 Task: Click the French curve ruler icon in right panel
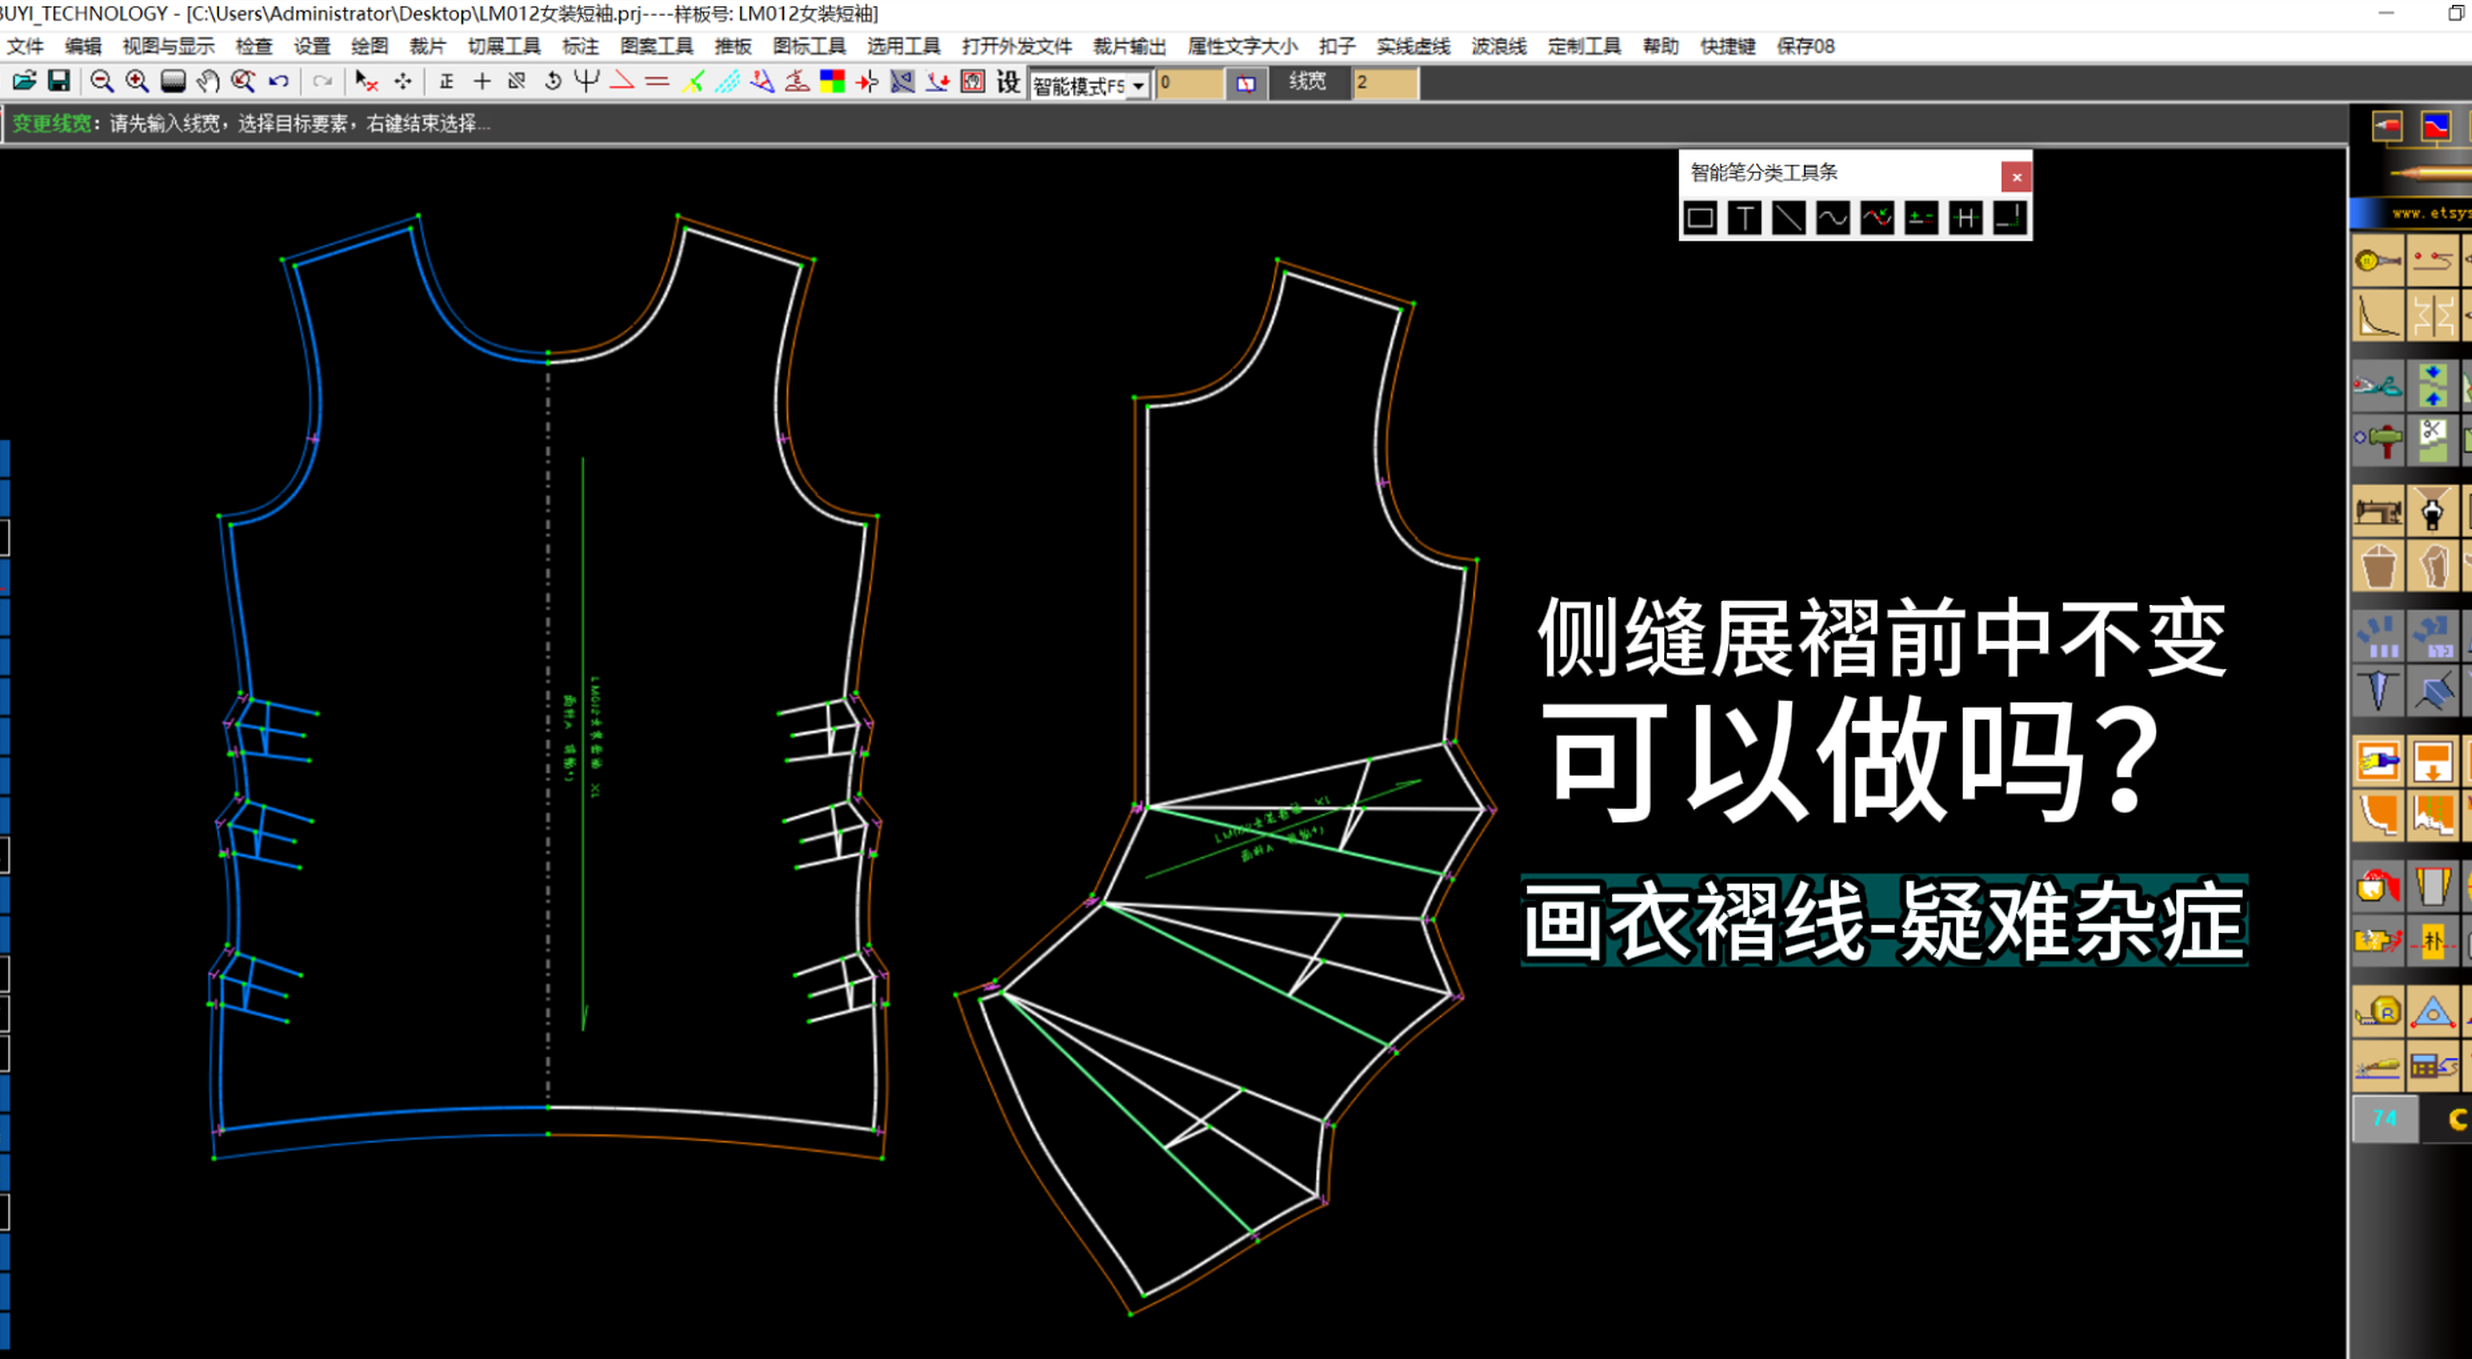(2377, 316)
